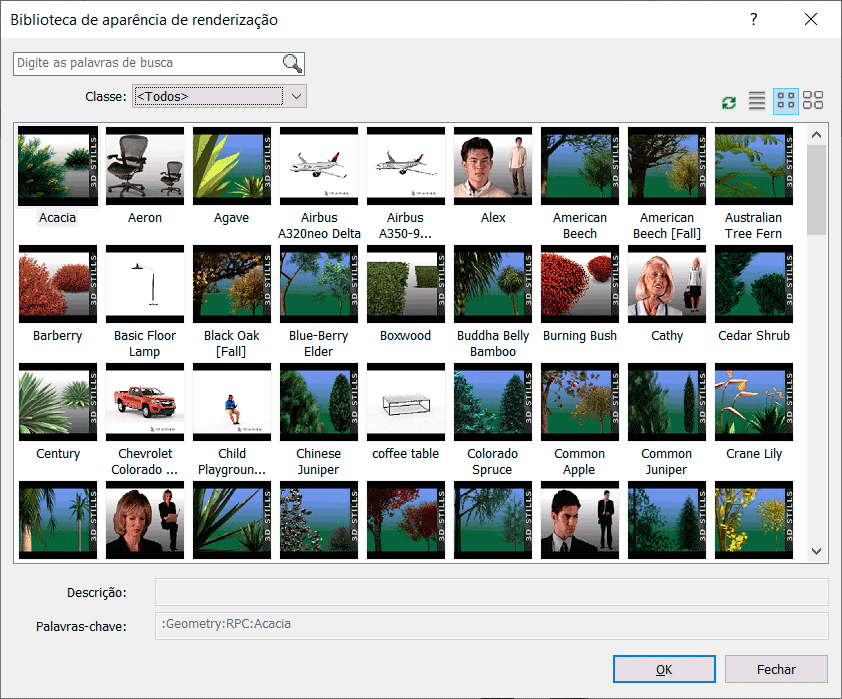Click the green refresh library icon
Viewport: 842px width, 699px height.
click(x=729, y=102)
